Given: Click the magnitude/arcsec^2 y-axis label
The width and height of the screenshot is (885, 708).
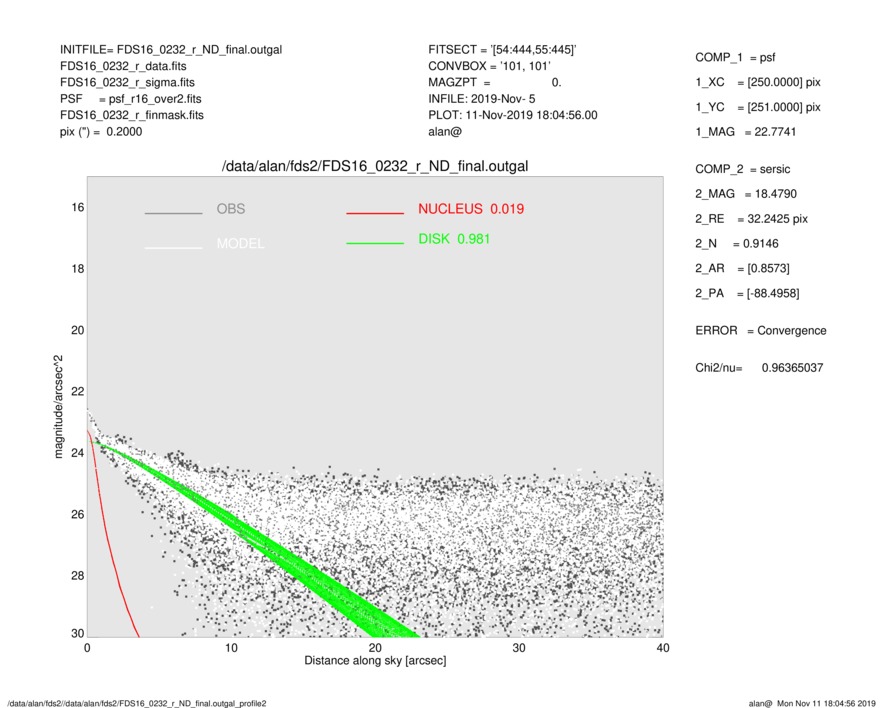Looking at the screenshot, I should [58, 407].
